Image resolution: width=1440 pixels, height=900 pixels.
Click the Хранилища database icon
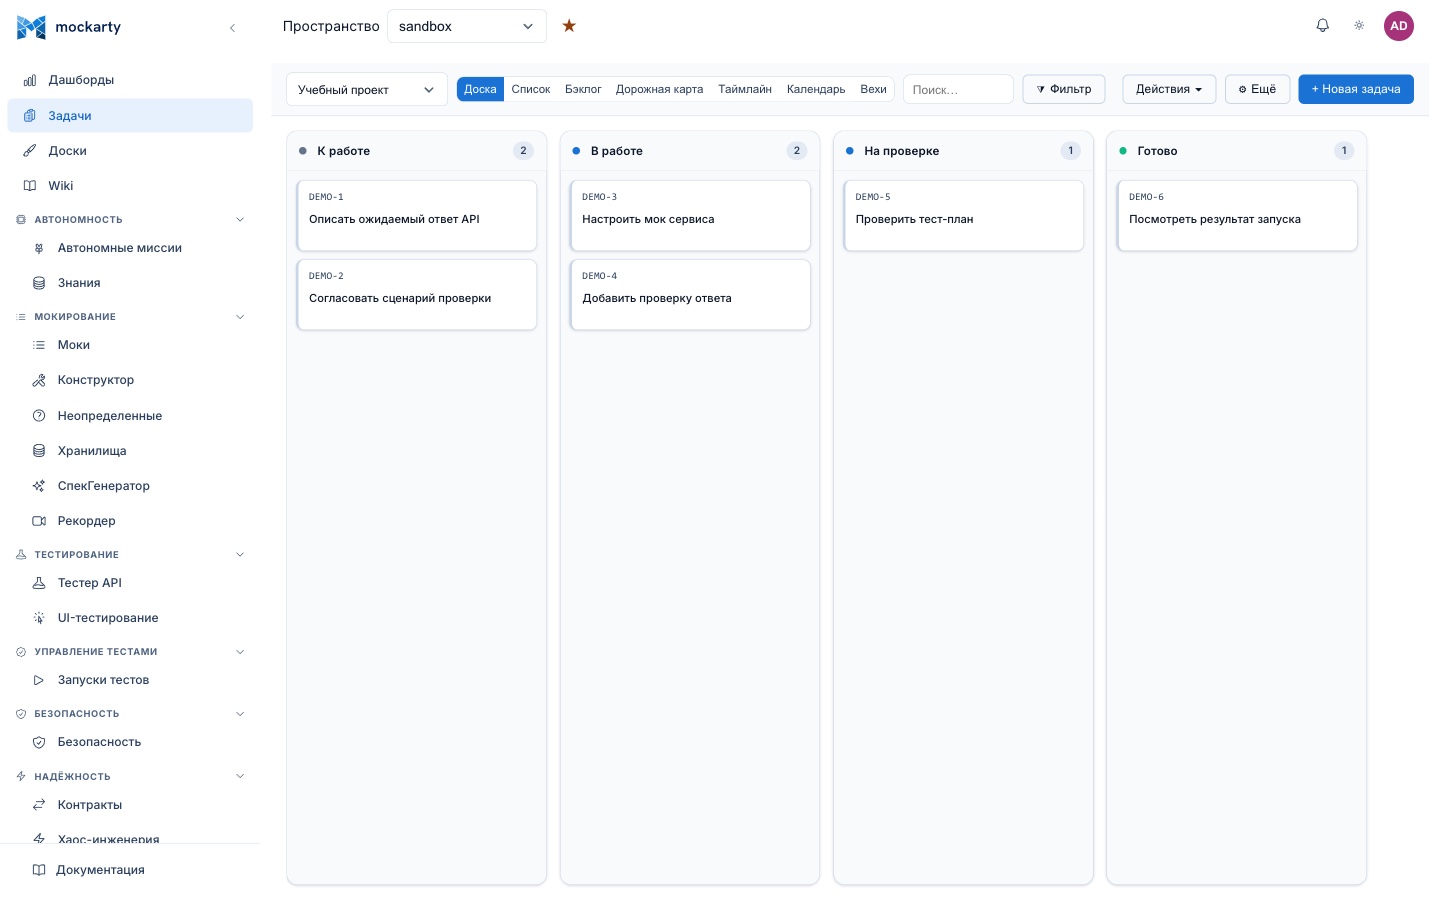[39, 451]
